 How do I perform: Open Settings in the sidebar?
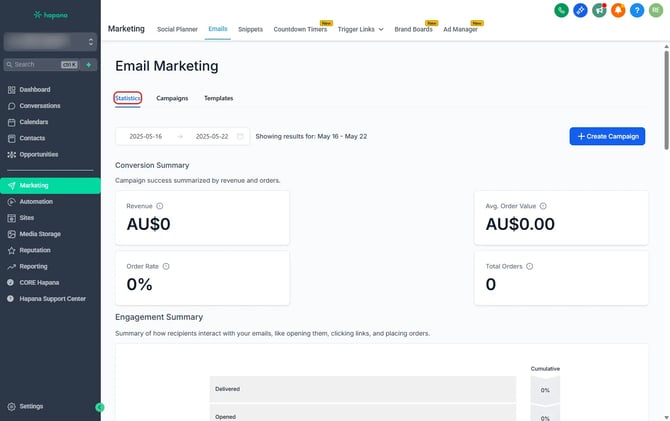click(30, 407)
